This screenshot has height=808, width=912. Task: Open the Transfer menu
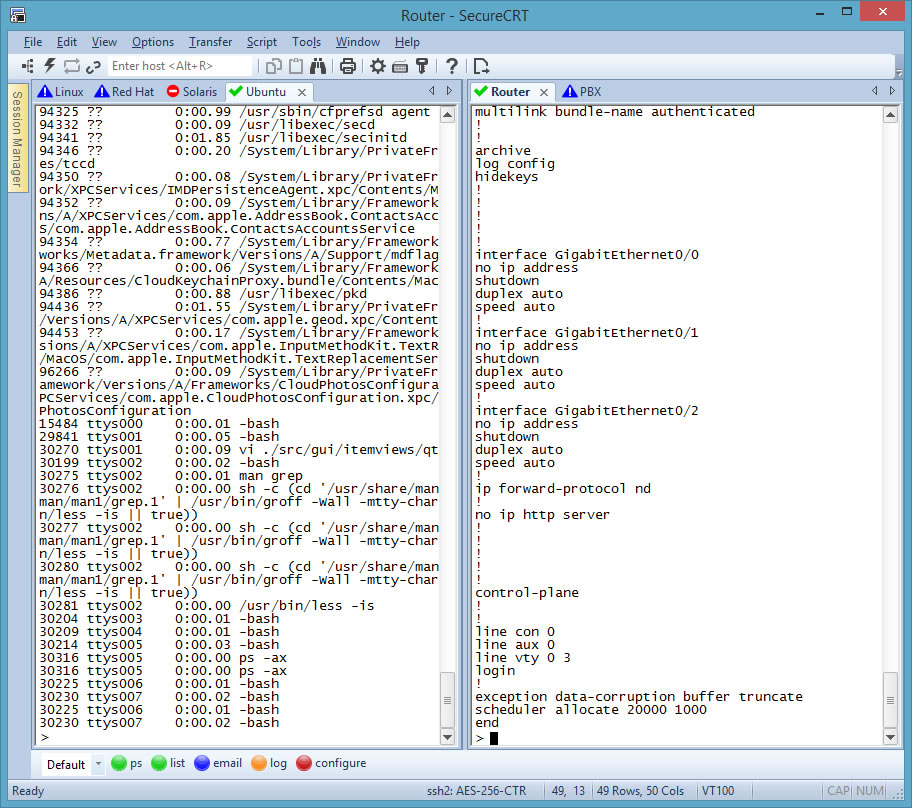point(210,42)
